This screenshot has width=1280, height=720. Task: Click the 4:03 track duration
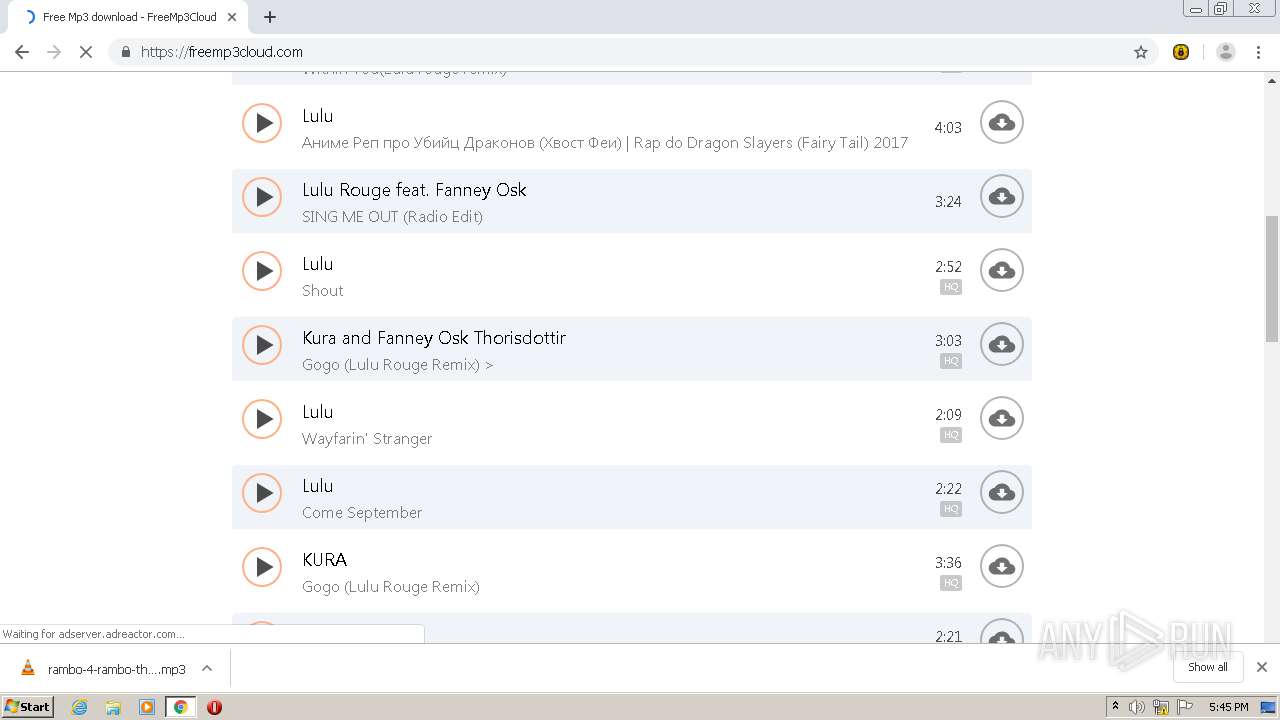coord(948,127)
